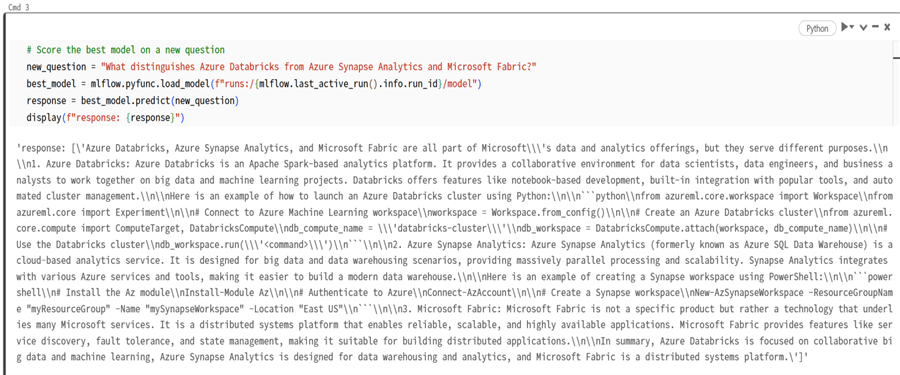
Task: Open the Python language selector pill
Action: tap(817, 28)
